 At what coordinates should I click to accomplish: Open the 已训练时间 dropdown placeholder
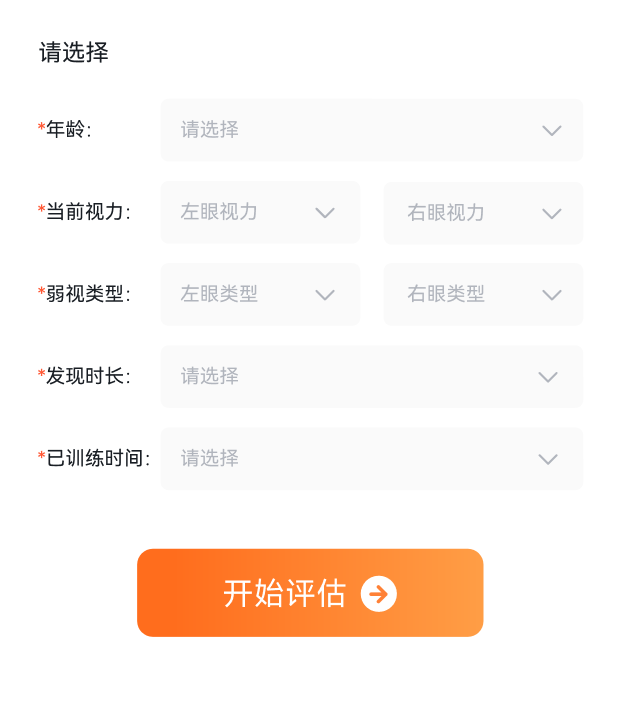(210, 458)
